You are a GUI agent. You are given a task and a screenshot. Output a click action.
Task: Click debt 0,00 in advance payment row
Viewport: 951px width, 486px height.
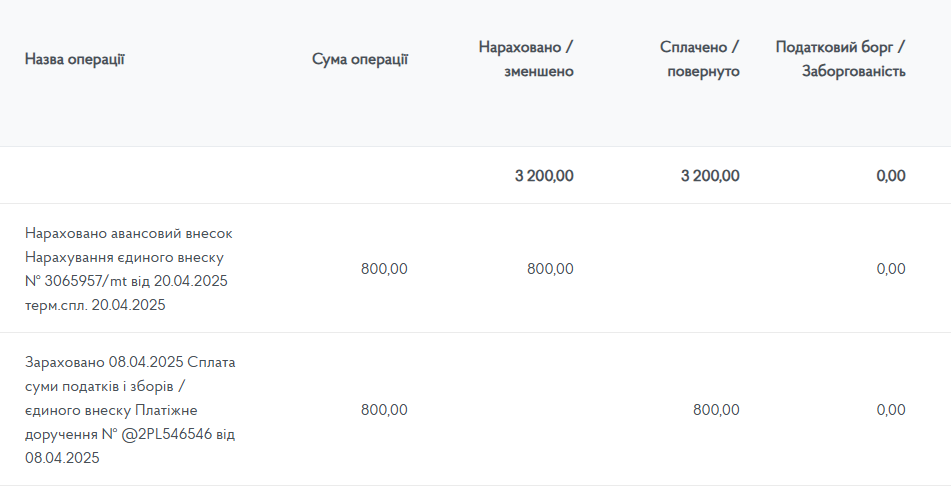[891, 269]
